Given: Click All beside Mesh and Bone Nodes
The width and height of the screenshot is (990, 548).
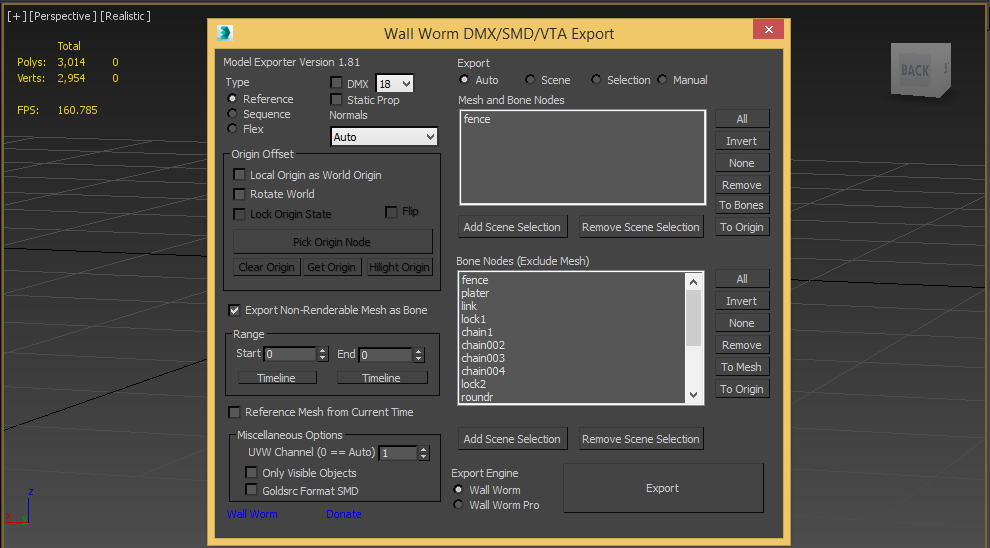Looking at the screenshot, I should [742, 119].
